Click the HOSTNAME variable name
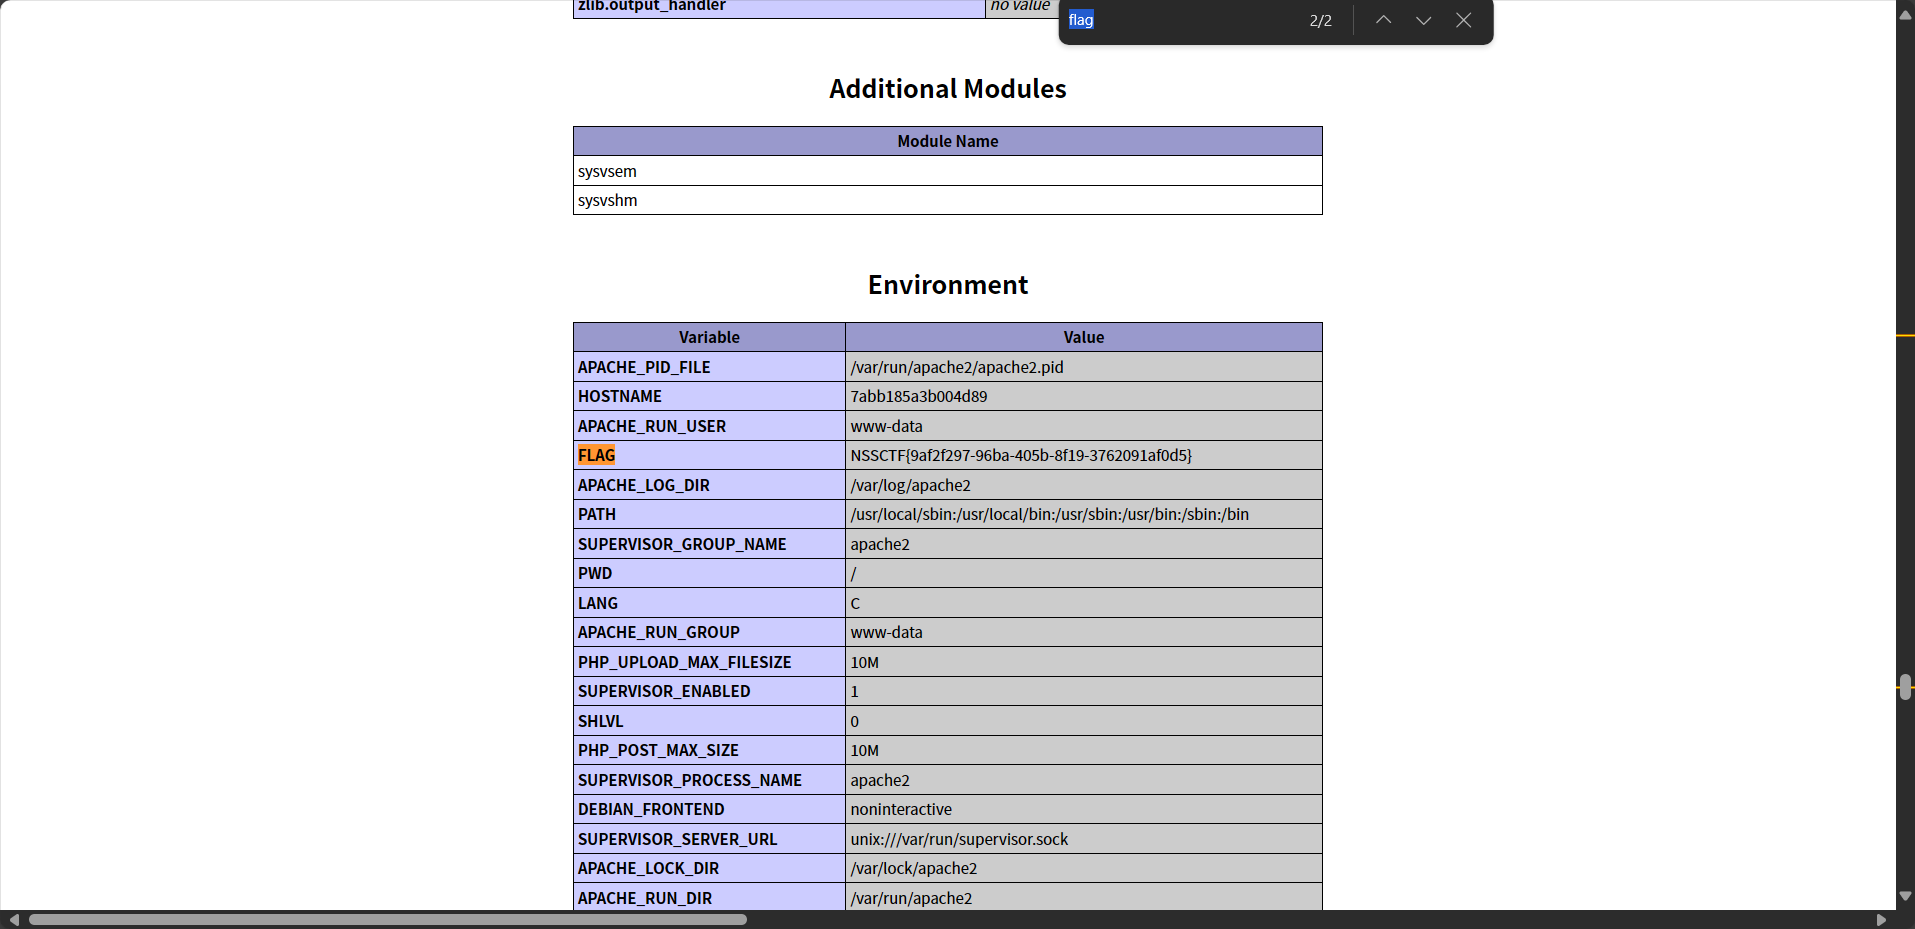 pyautogui.click(x=620, y=396)
